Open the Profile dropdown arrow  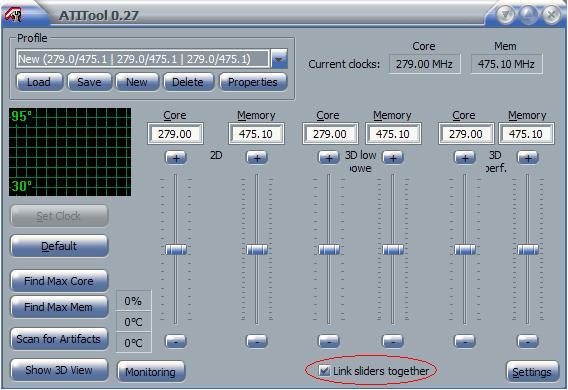pos(279,59)
